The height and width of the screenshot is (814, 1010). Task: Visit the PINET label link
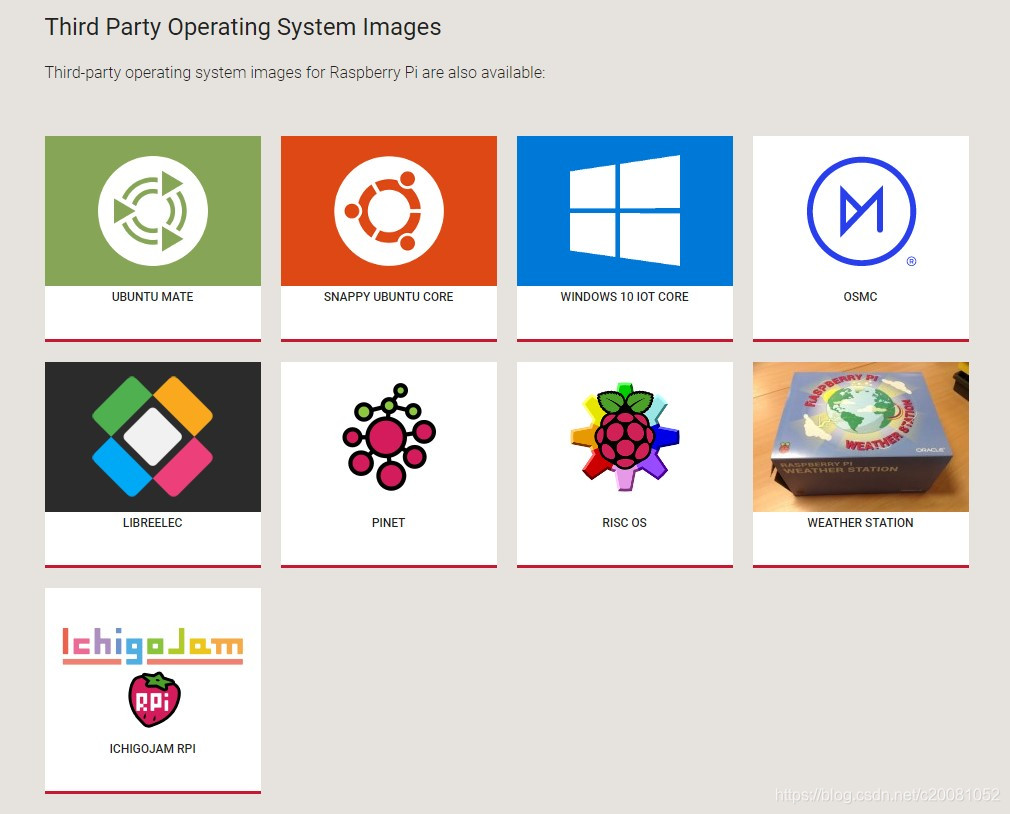[x=388, y=523]
